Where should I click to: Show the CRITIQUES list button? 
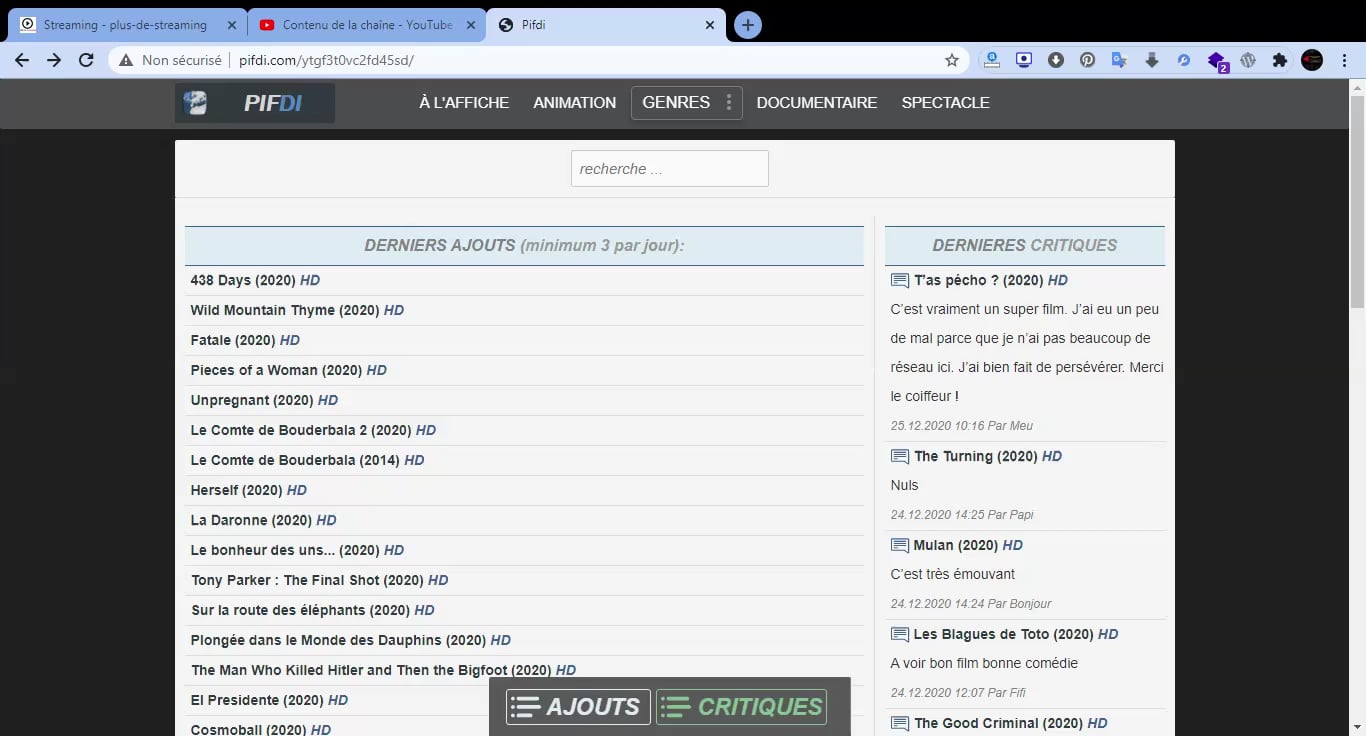click(742, 707)
